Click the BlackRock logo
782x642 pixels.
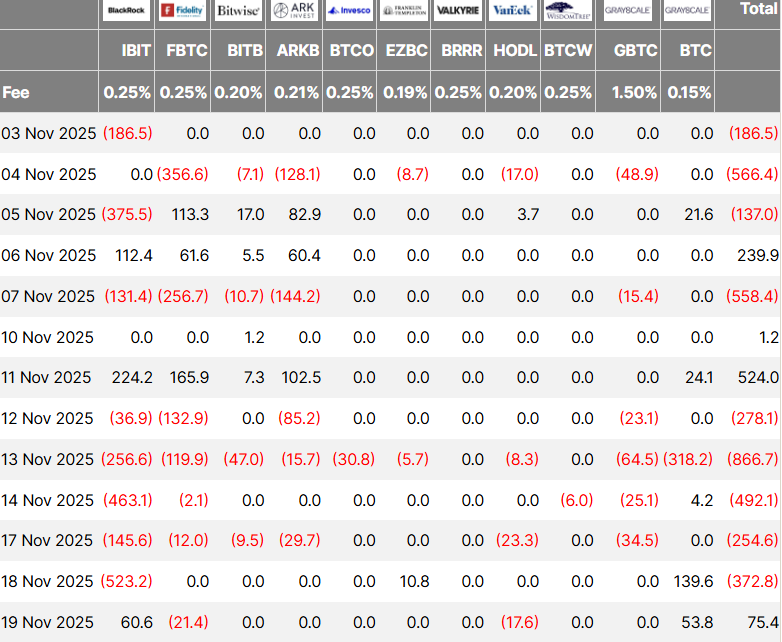(x=127, y=11)
